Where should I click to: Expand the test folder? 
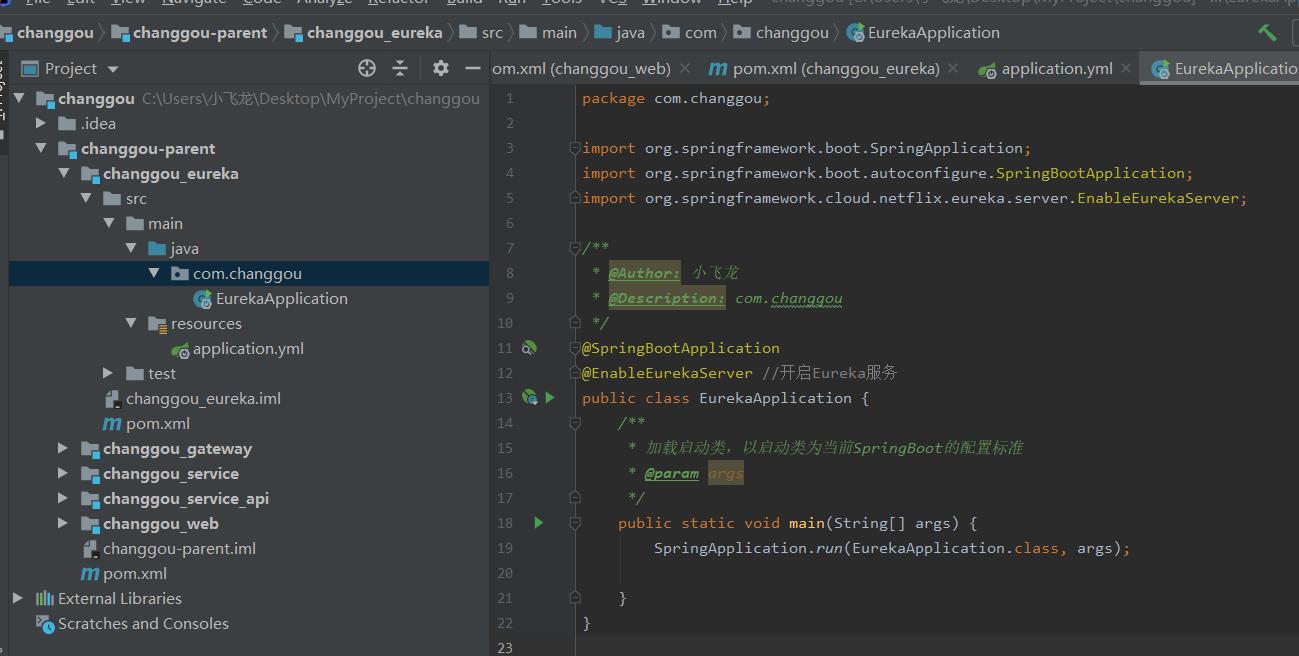point(108,373)
